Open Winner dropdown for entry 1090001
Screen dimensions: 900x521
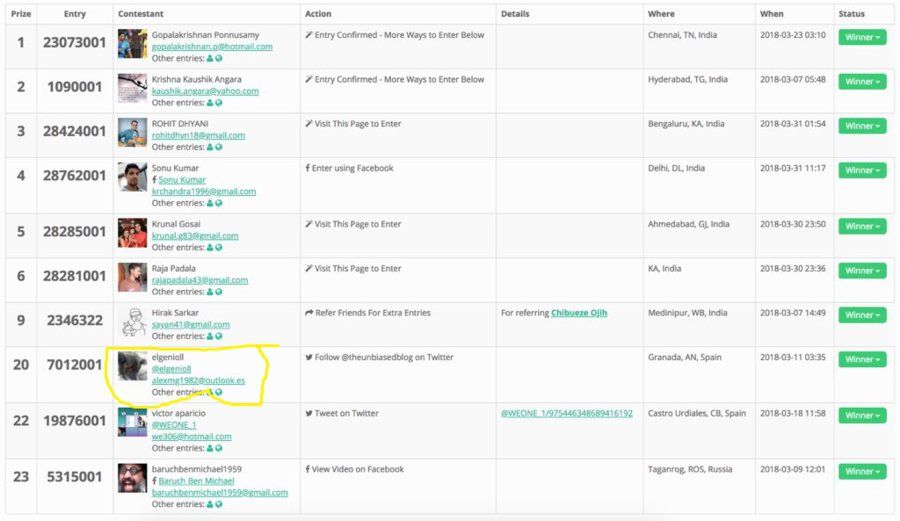(862, 81)
